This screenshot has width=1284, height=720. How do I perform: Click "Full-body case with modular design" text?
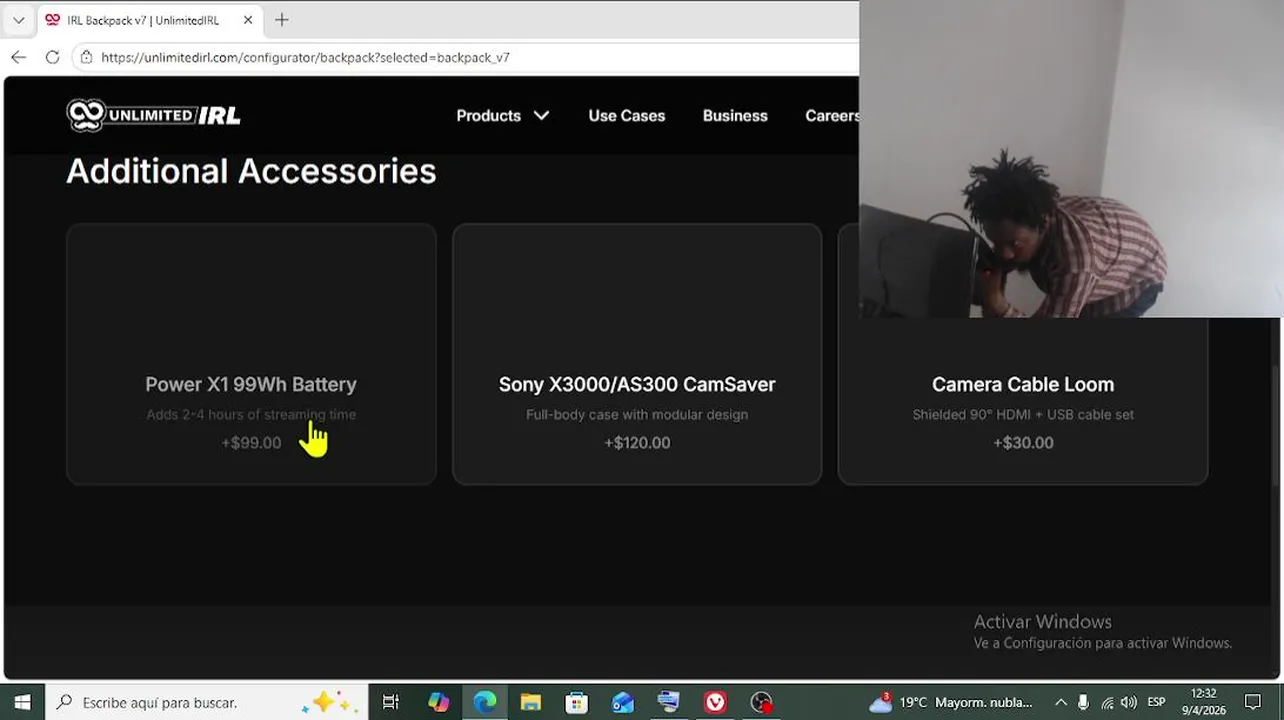[x=637, y=414]
